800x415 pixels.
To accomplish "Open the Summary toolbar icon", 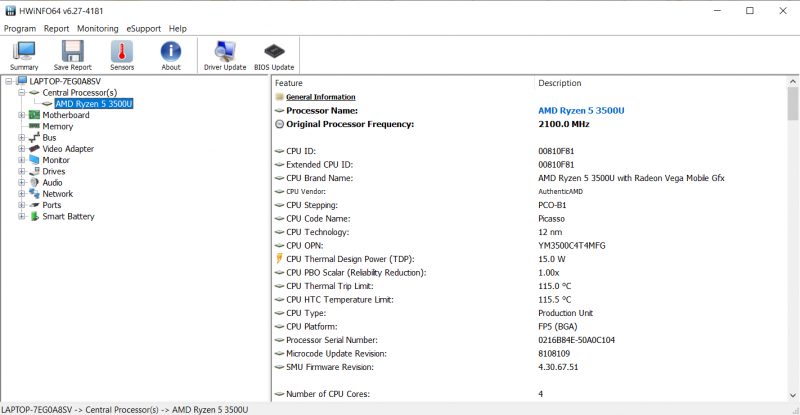I will tap(24, 54).
